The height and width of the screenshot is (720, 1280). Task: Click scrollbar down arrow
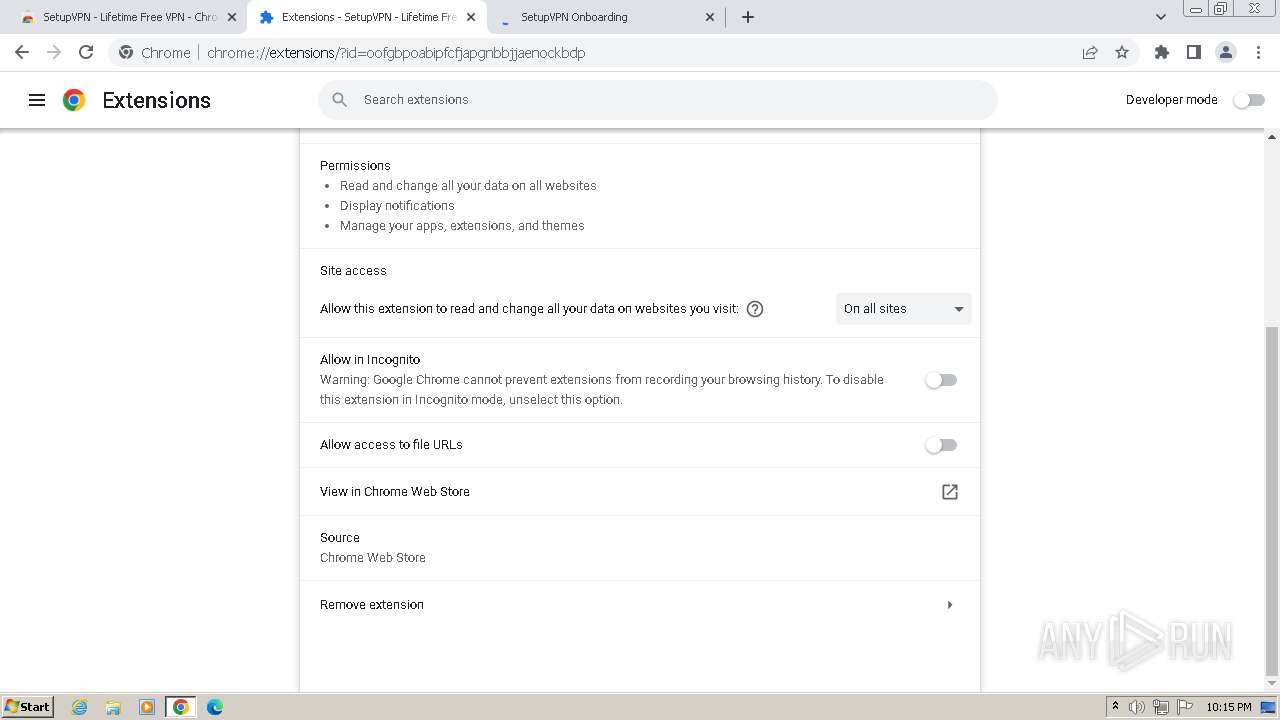coord(1272,685)
